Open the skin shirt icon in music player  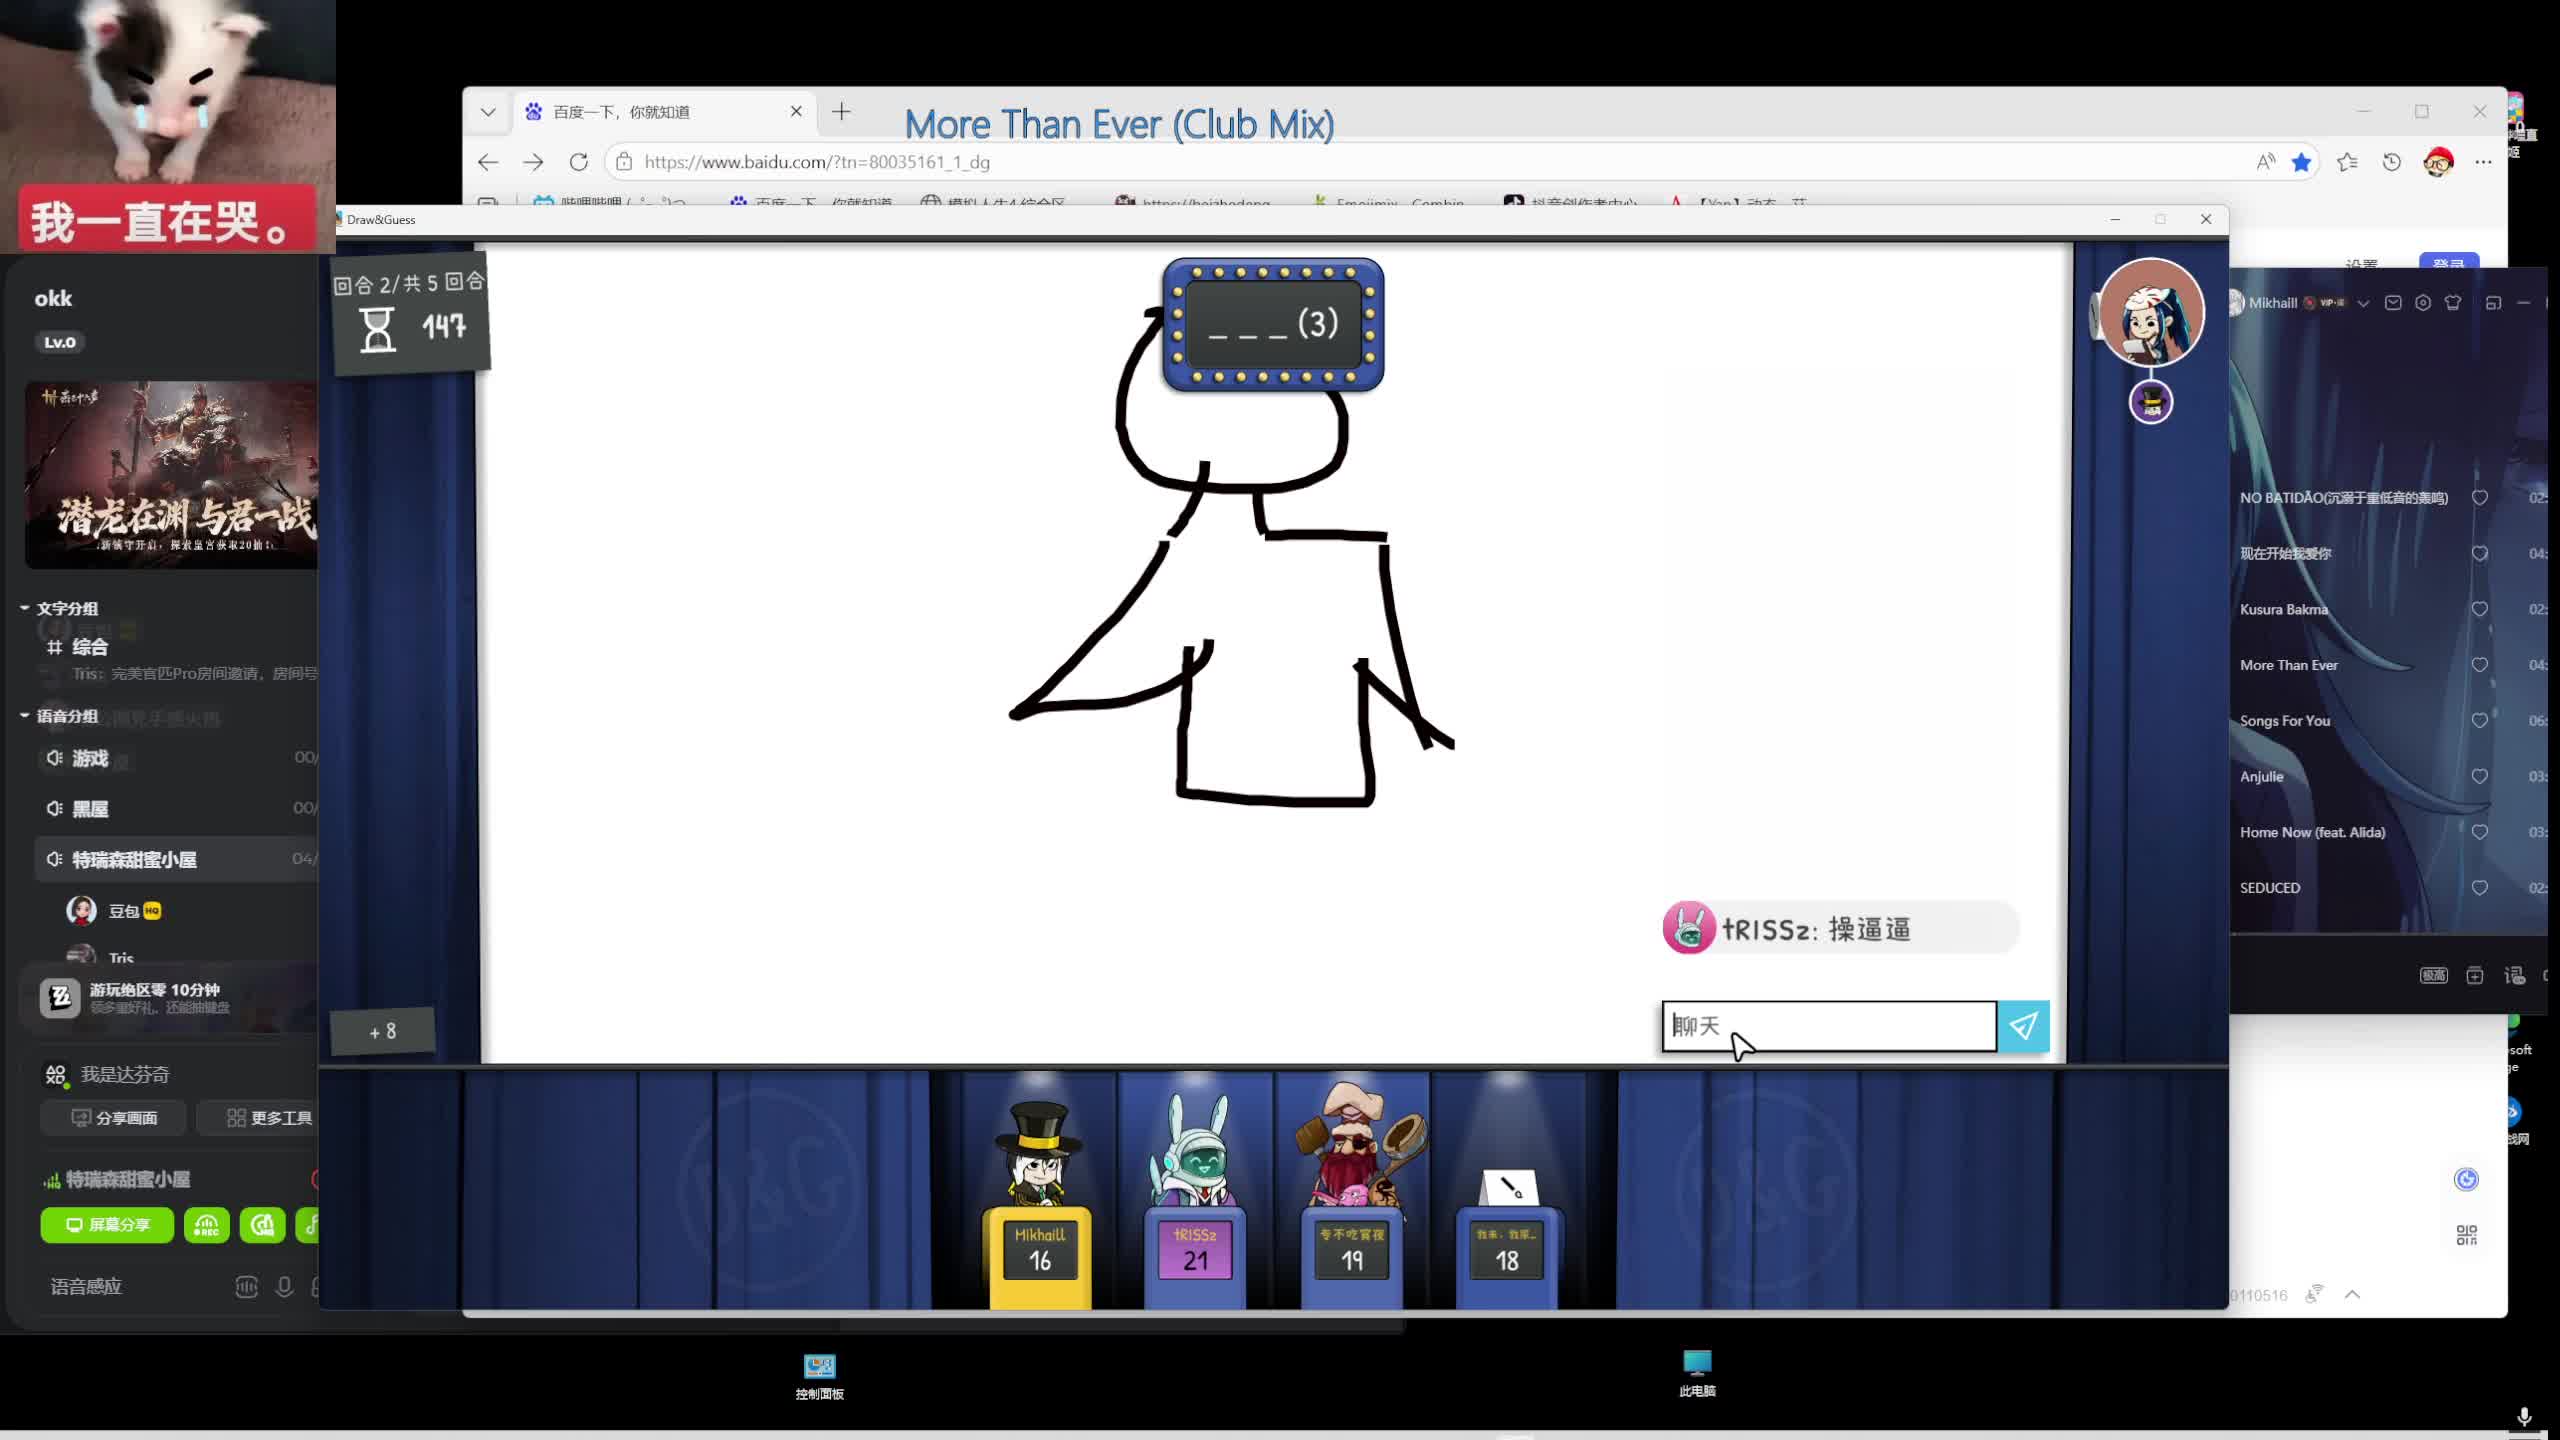coord(2453,303)
